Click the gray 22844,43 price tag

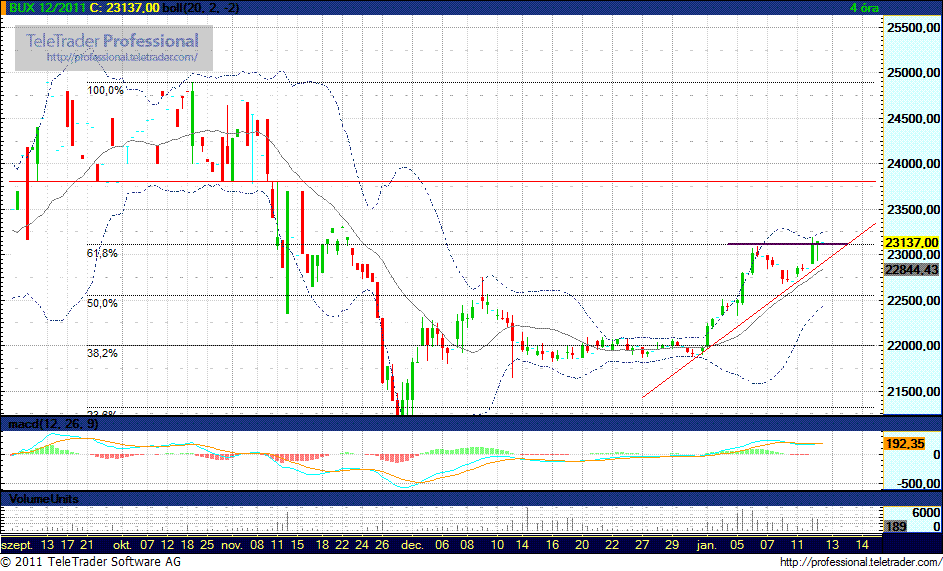click(x=911, y=269)
